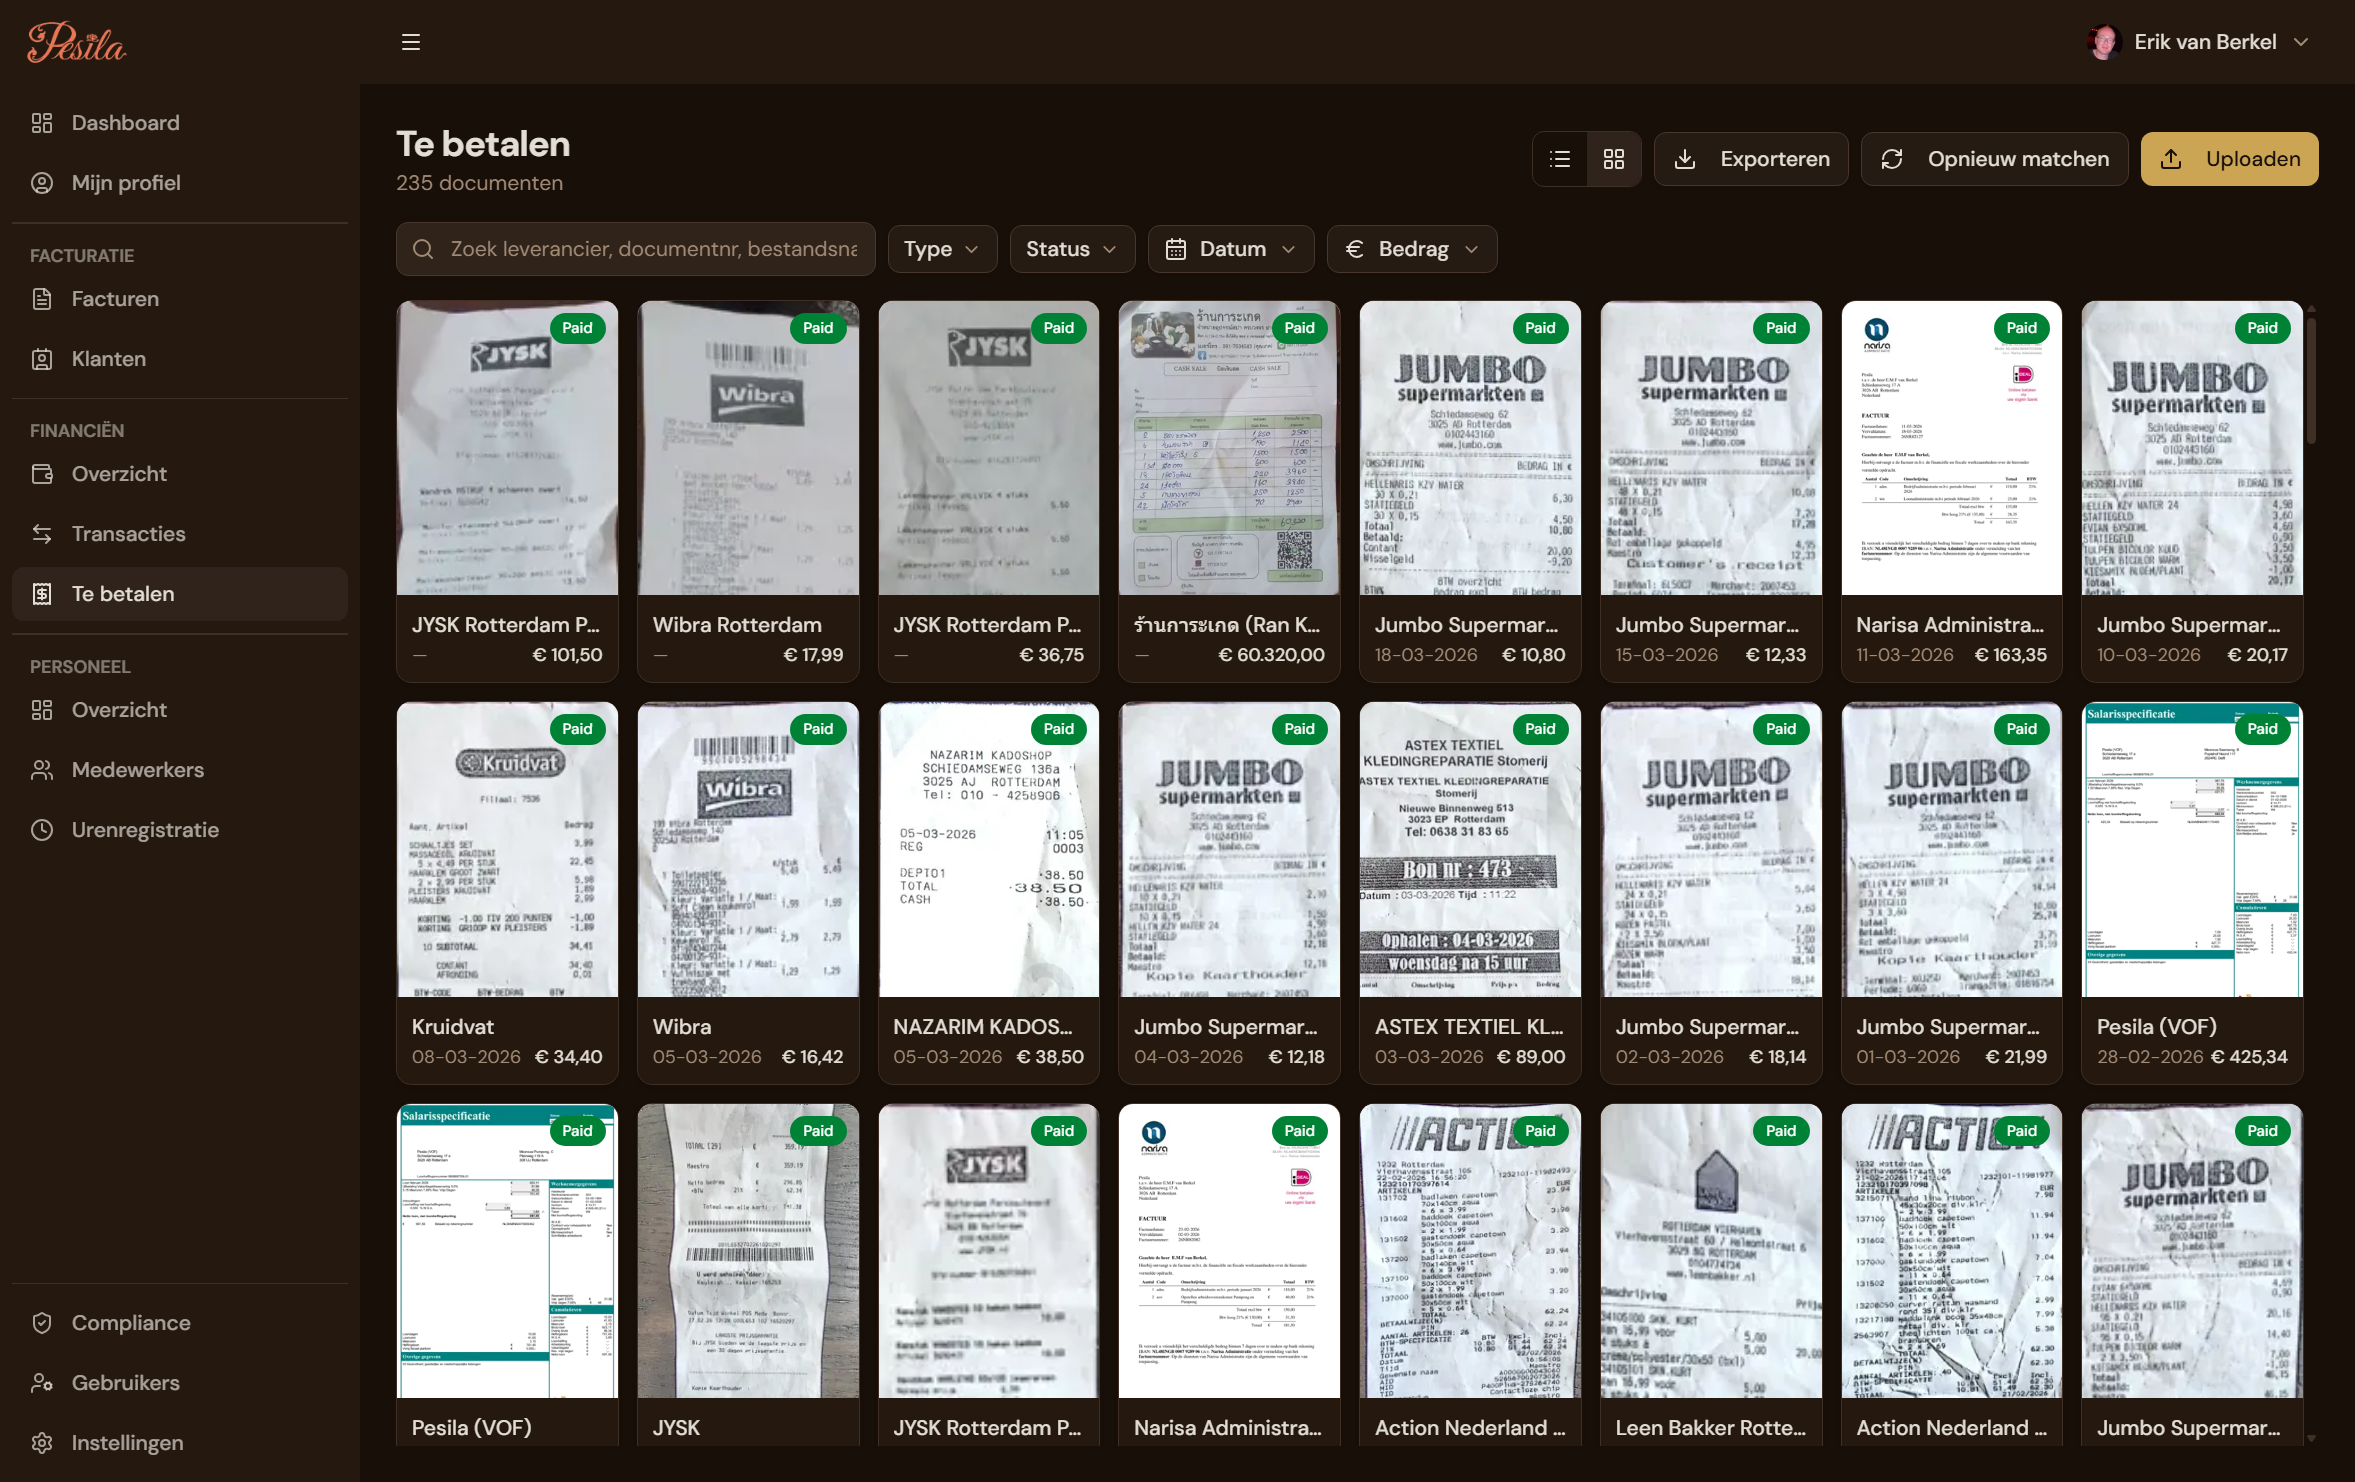This screenshot has height=1482, width=2355.
Task: Switch to list view layout
Action: click(x=1560, y=158)
